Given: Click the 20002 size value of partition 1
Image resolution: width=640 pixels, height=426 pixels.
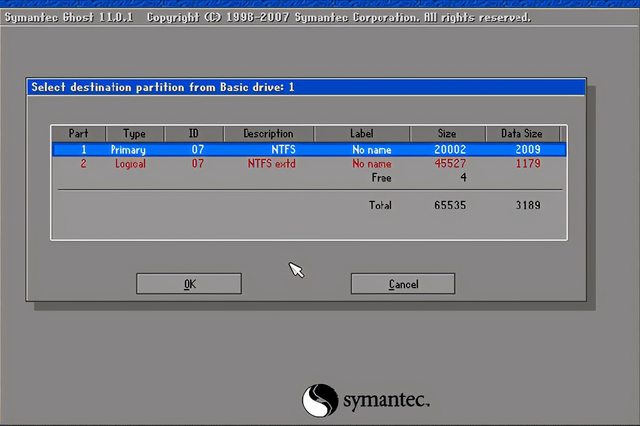Looking at the screenshot, I should (450, 150).
